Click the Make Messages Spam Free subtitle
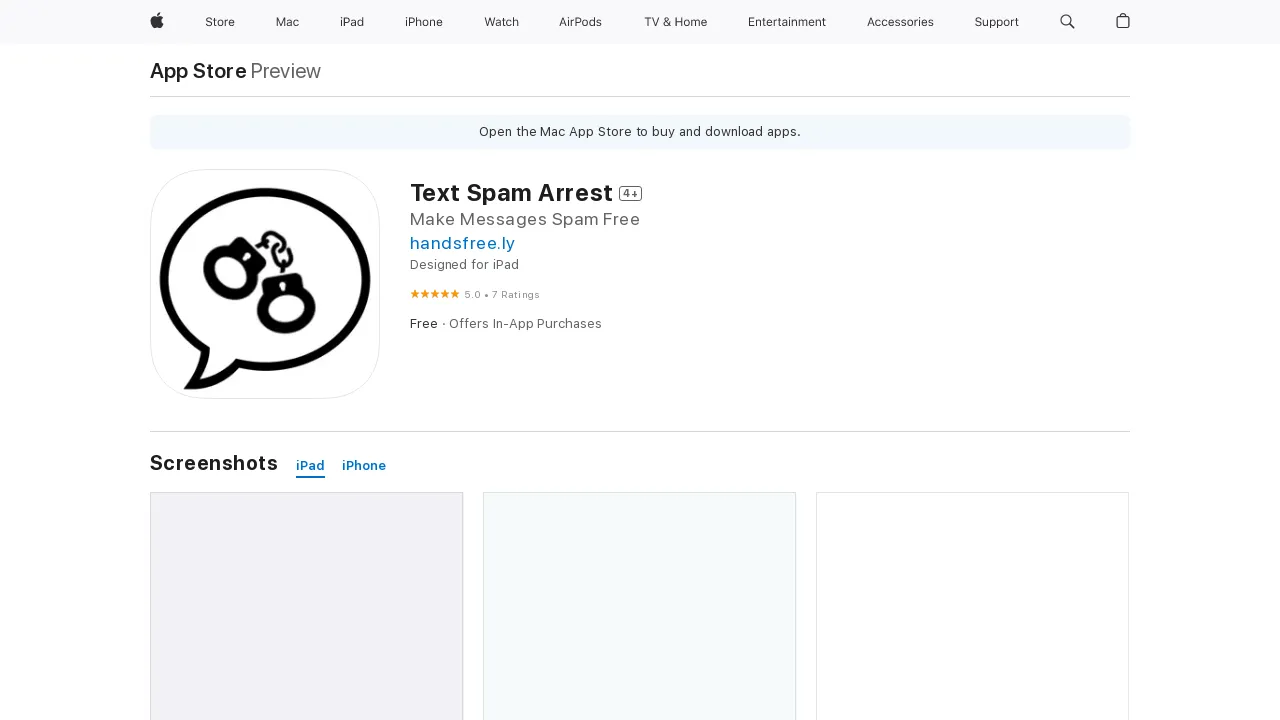 525,219
